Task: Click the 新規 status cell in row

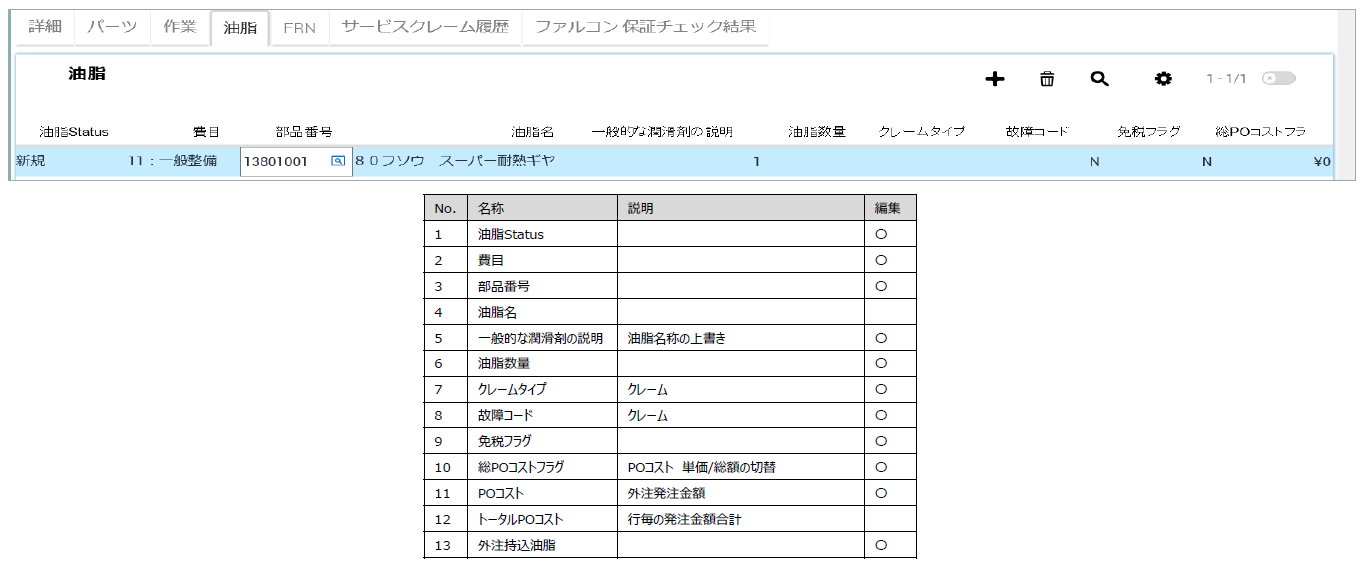Action: point(31,161)
